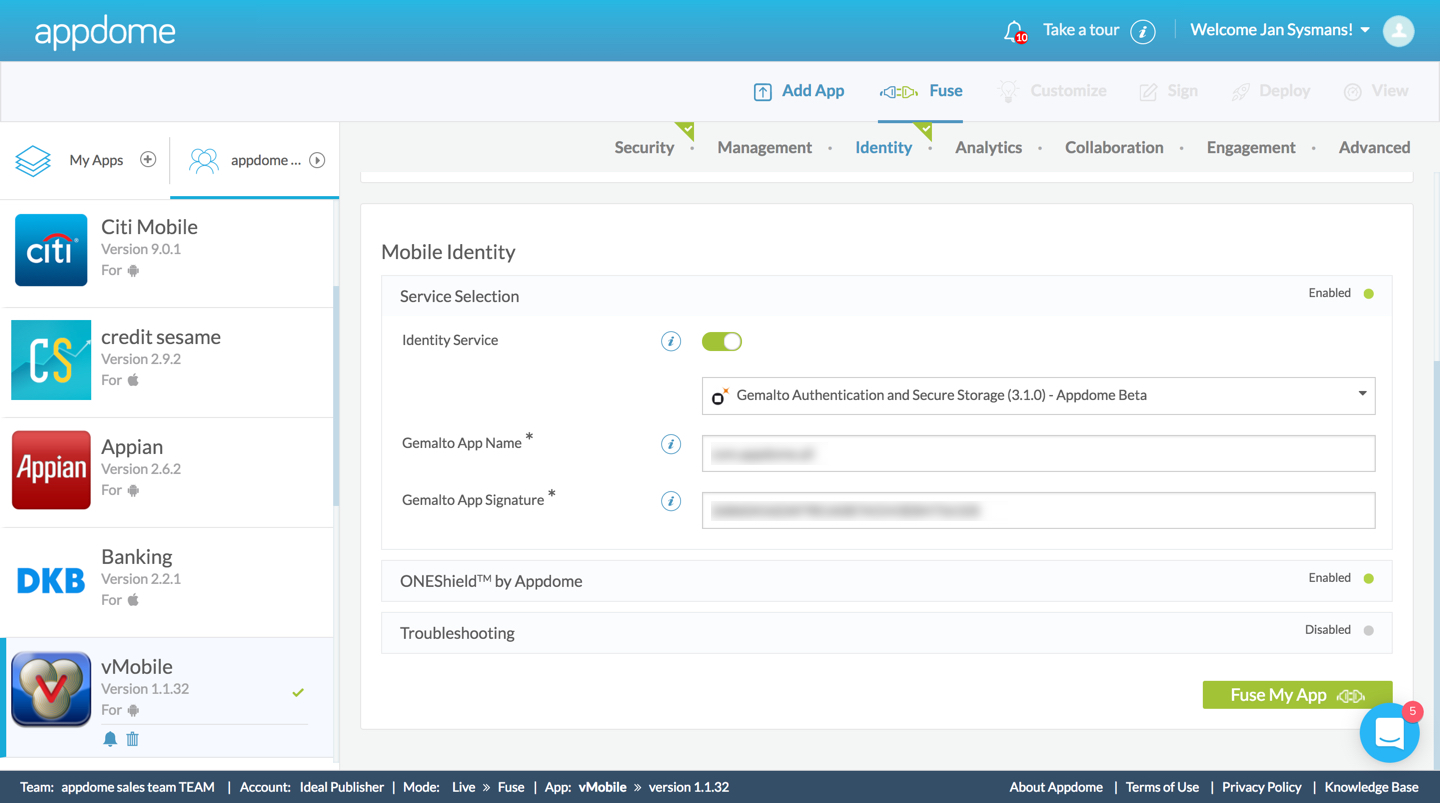
Task: Open the Knowledge Base link
Action: (1371, 787)
